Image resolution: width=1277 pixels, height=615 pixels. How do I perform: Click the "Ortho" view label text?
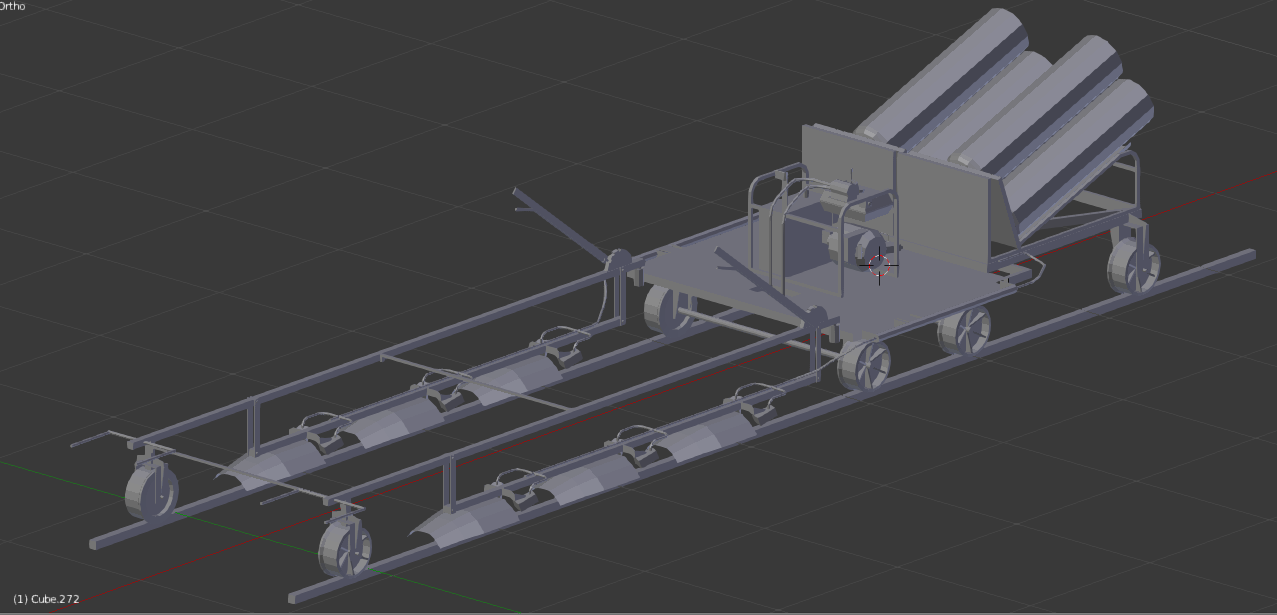pyautogui.click(x=13, y=6)
